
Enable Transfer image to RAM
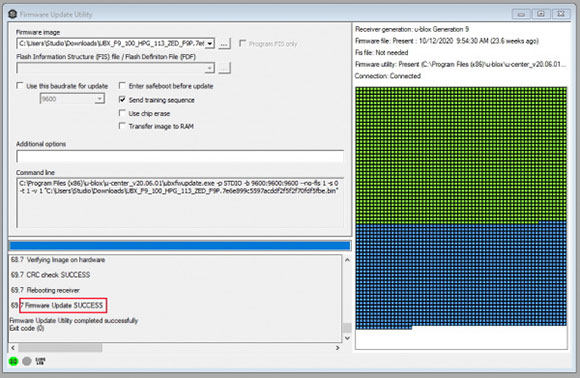coord(122,126)
